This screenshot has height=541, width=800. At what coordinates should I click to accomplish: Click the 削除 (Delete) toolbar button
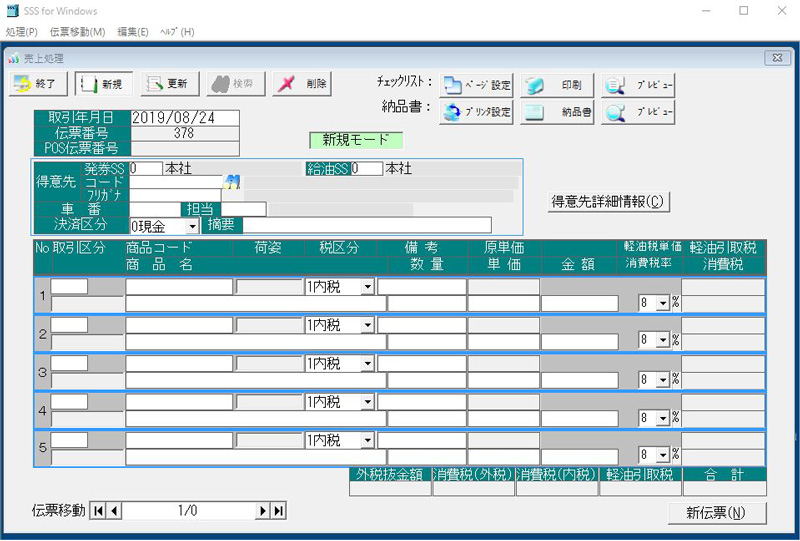click(x=301, y=84)
